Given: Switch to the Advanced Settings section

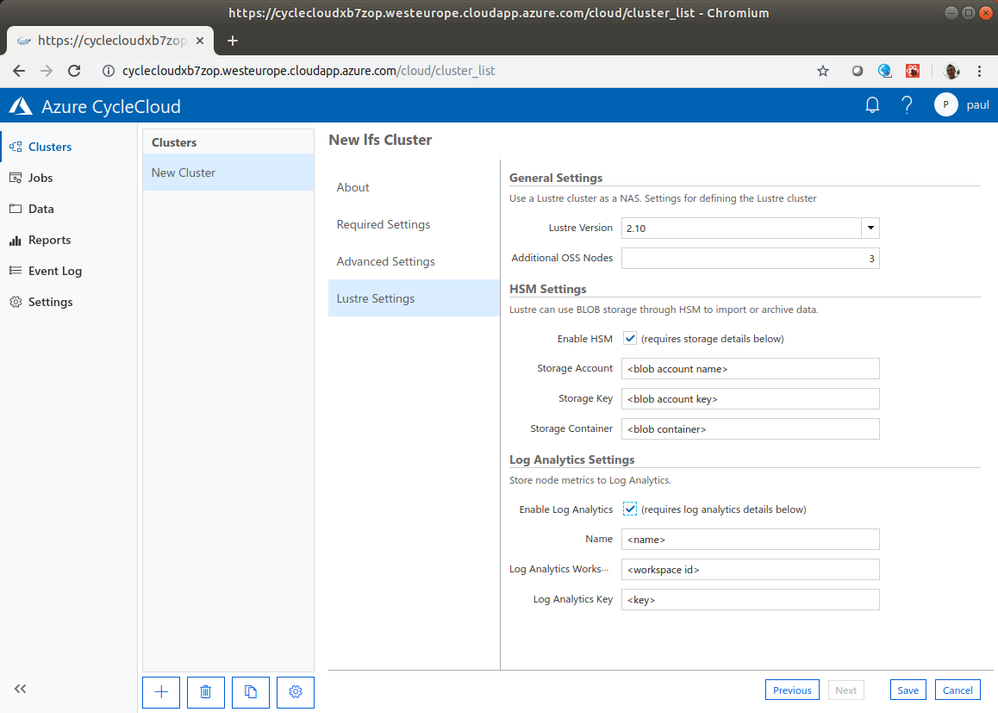Looking at the screenshot, I should click(x=414, y=261).
